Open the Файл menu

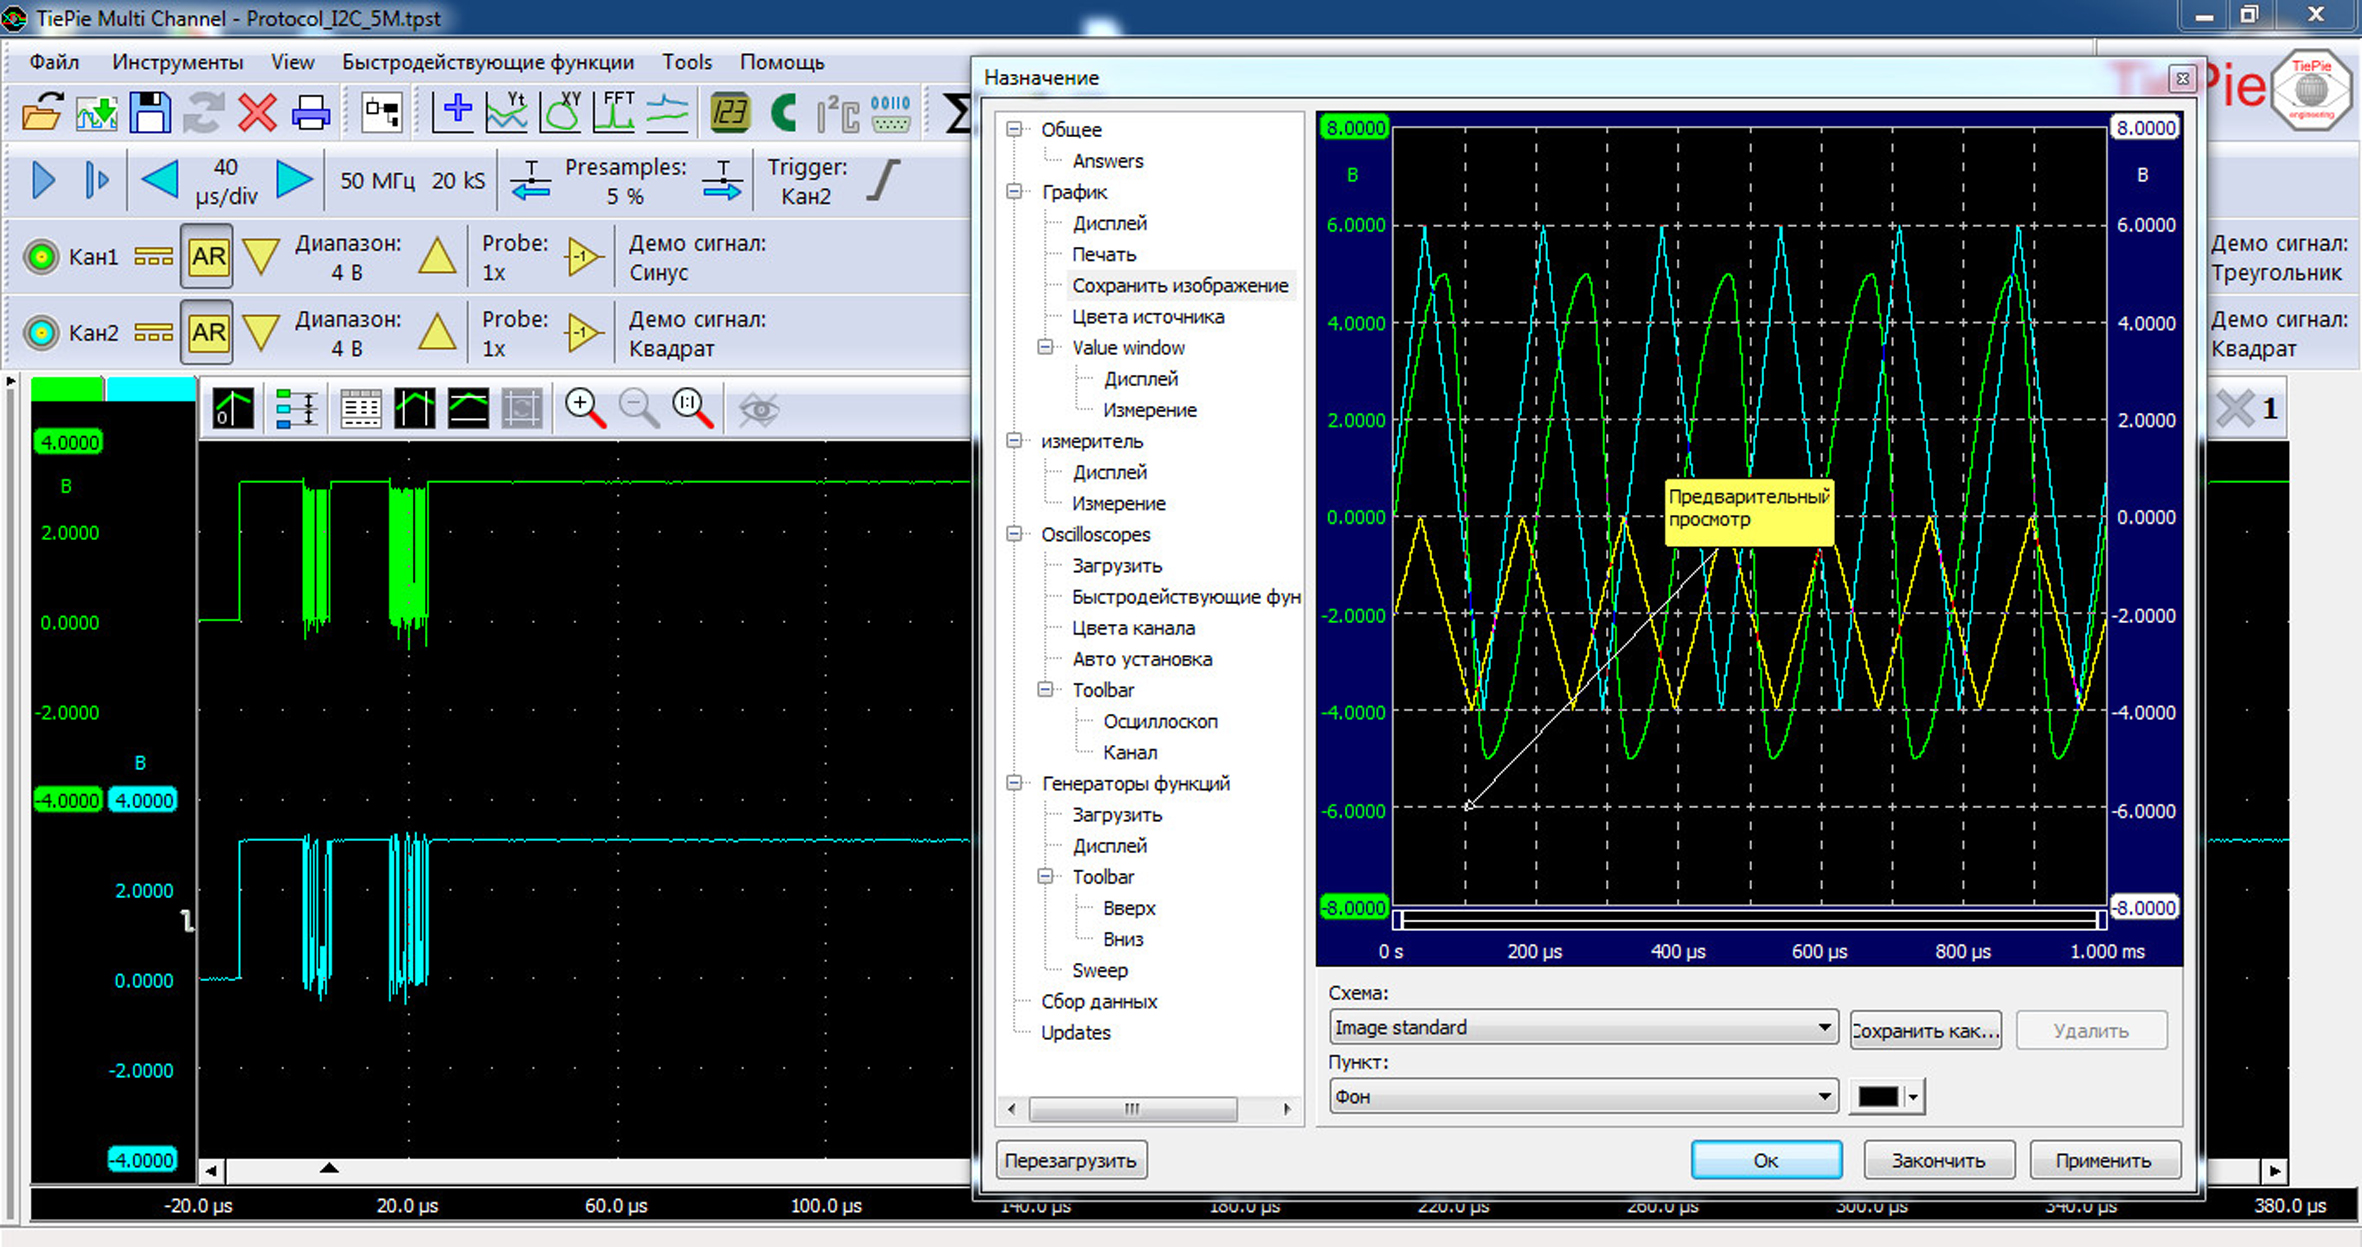pos(54,62)
